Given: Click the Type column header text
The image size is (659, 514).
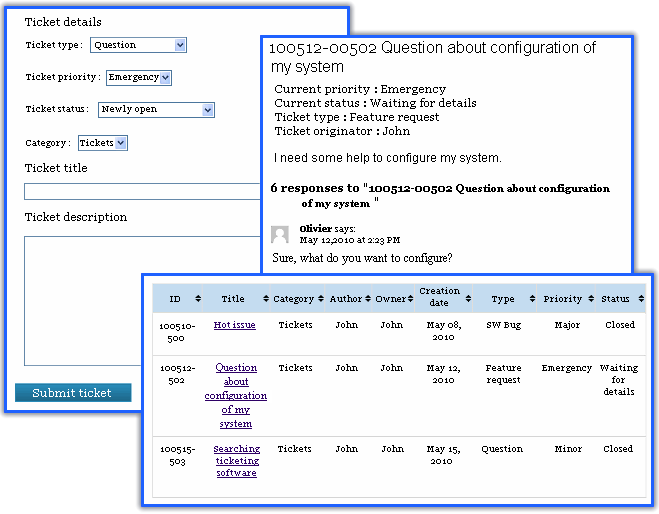Looking at the screenshot, I should click(x=503, y=299).
